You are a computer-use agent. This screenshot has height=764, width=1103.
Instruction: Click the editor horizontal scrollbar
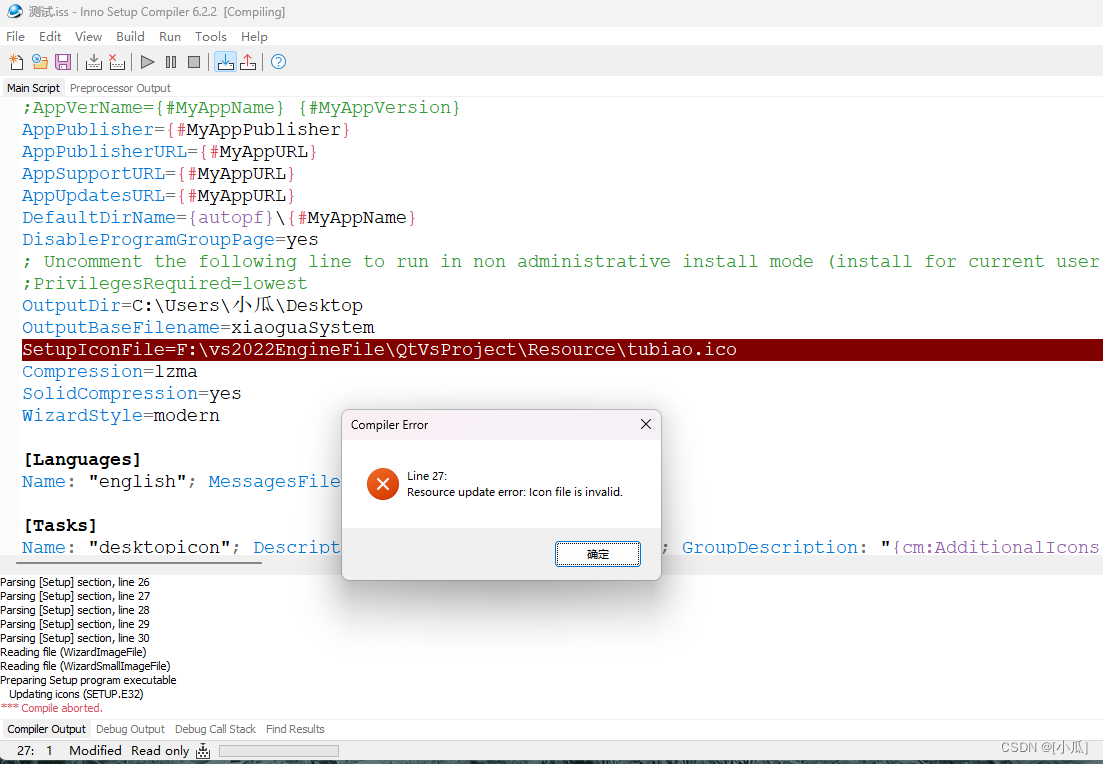click(139, 563)
